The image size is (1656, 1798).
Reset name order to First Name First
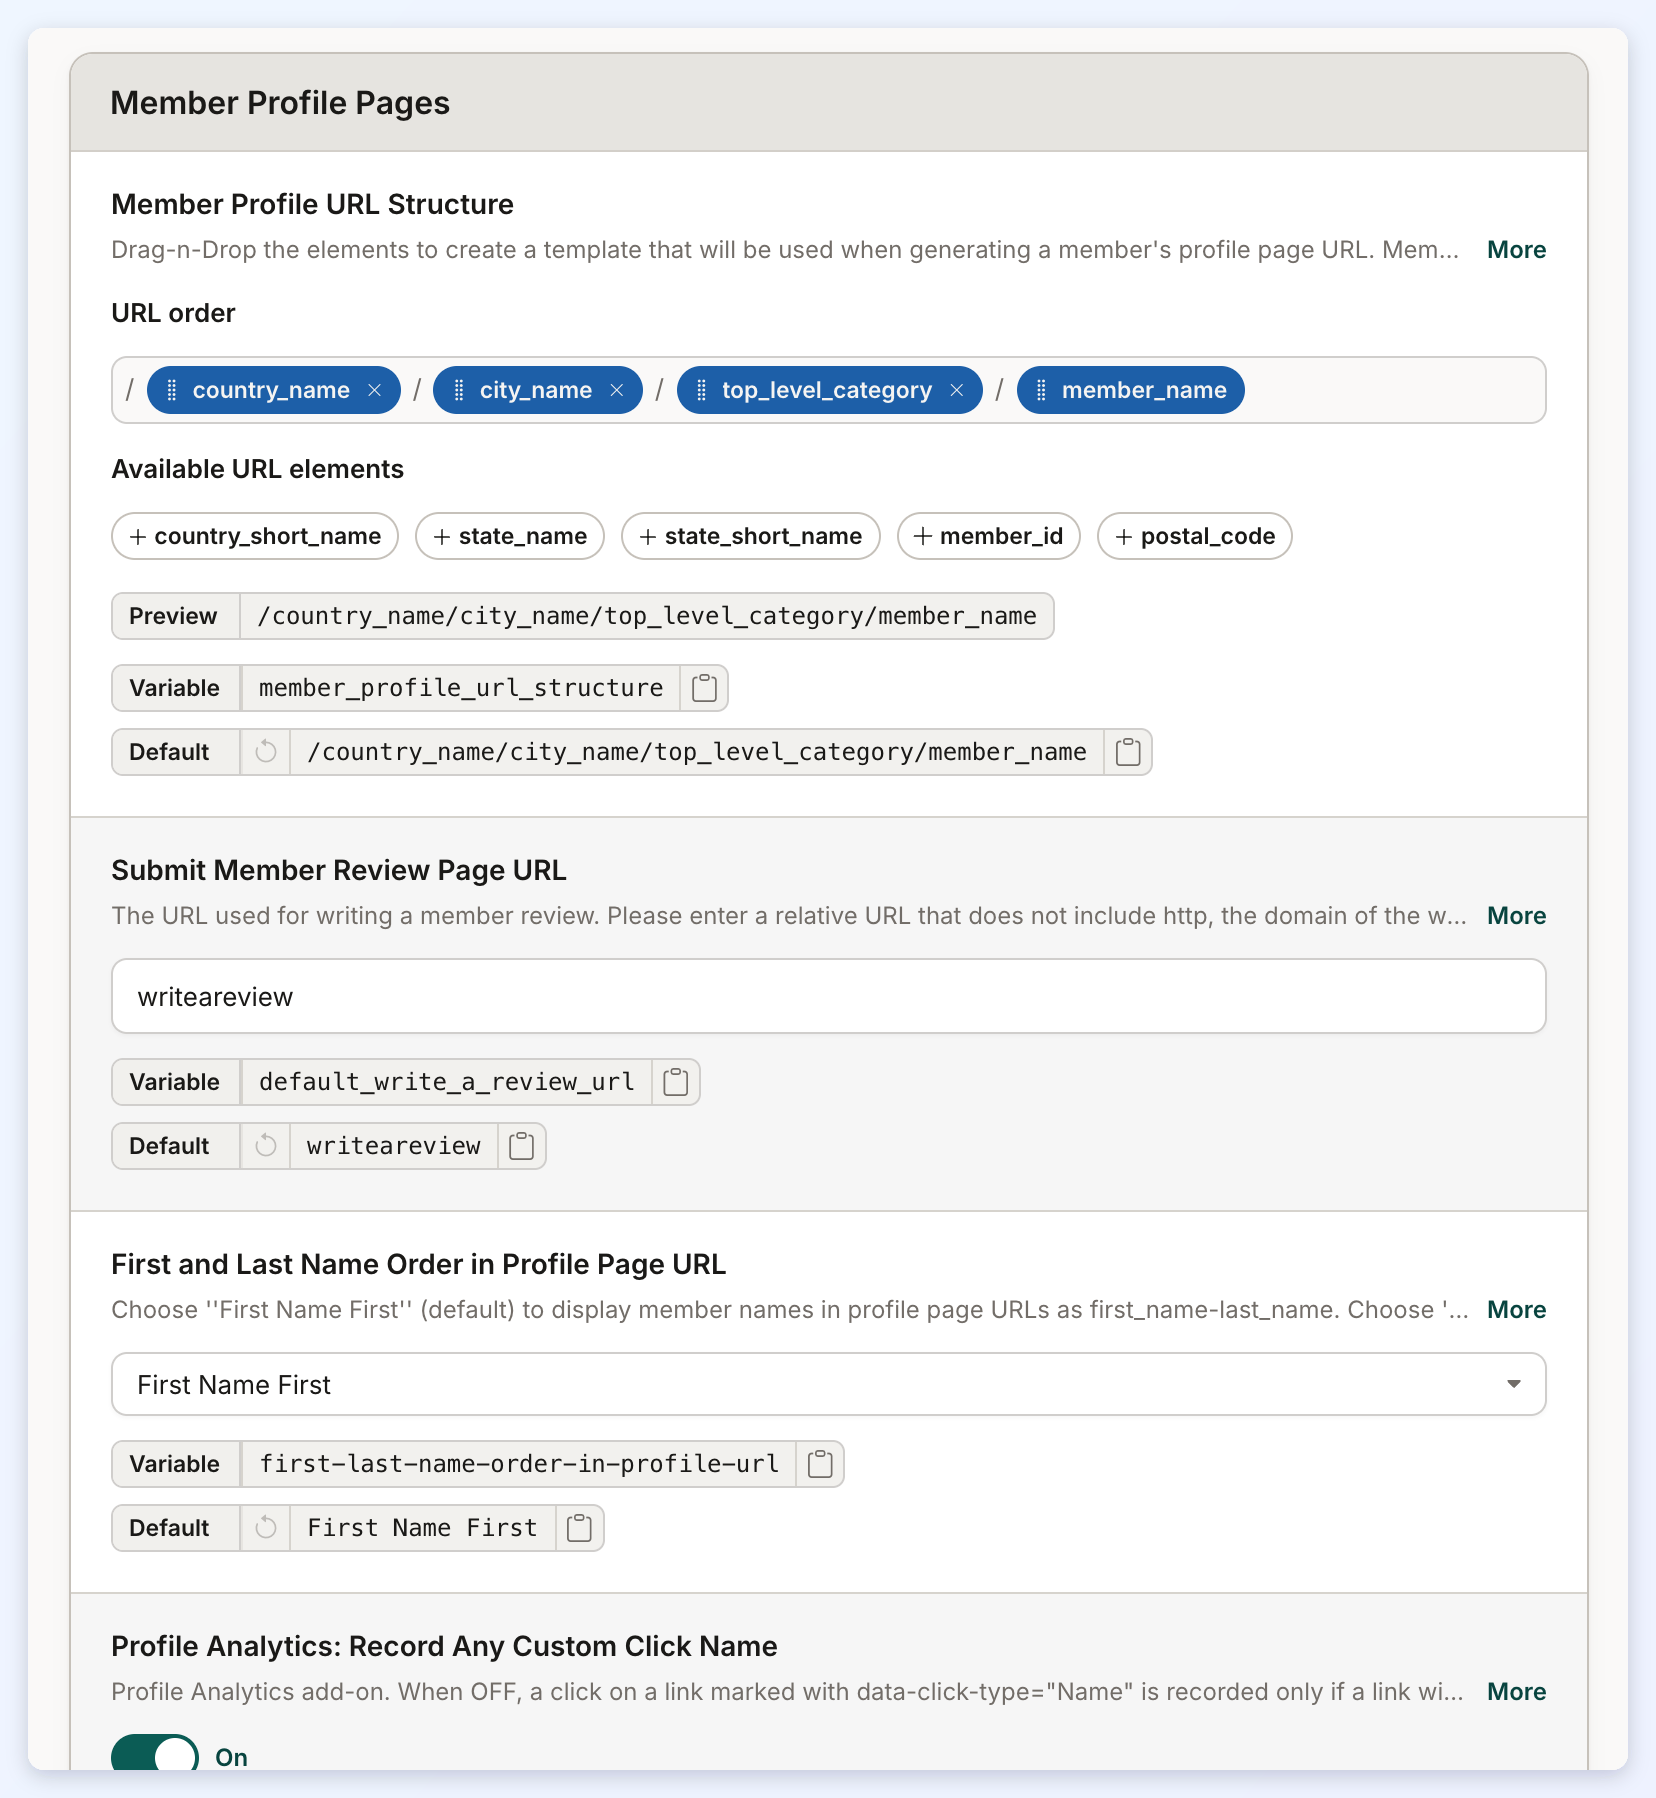click(x=265, y=1528)
